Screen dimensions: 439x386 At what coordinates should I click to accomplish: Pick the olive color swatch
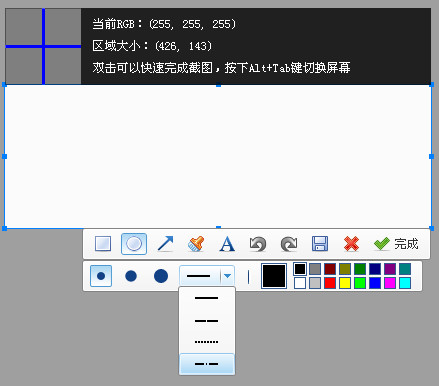coord(345,269)
